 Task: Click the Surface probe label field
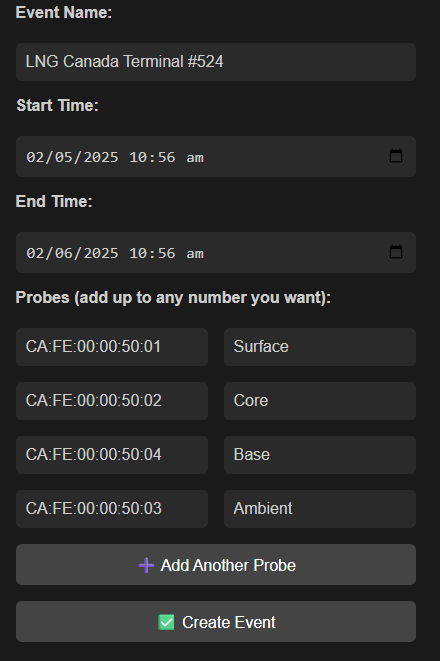coord(320,347)
